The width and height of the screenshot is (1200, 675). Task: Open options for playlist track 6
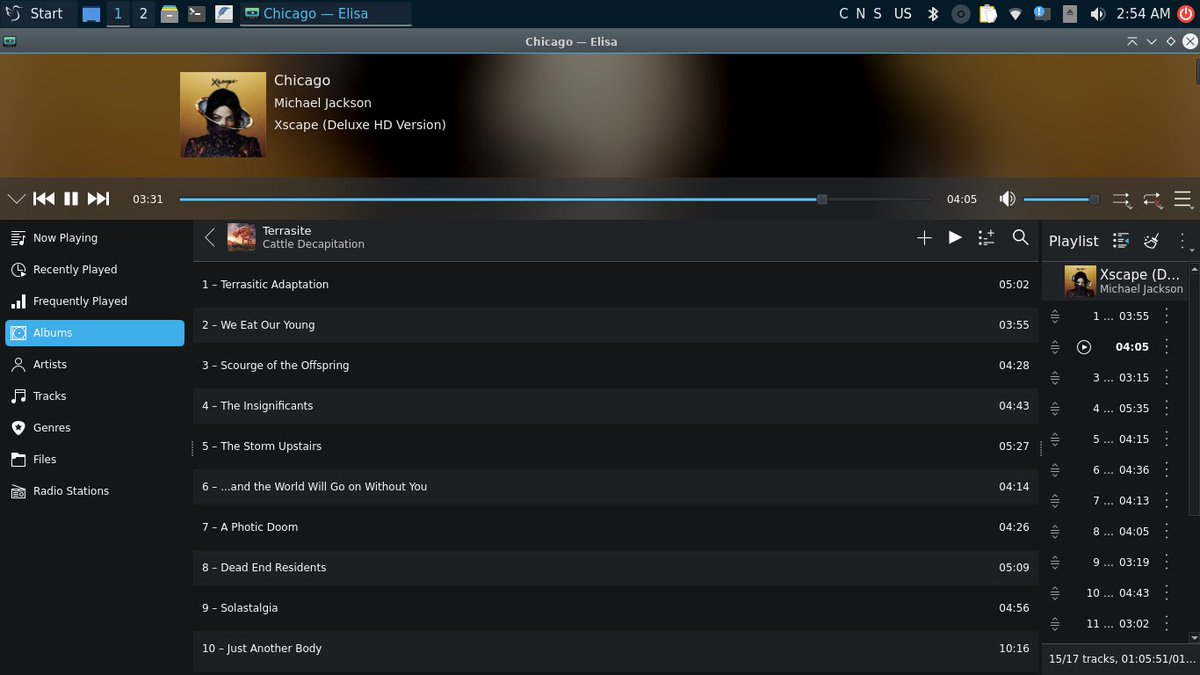[x=1166, y=470]
